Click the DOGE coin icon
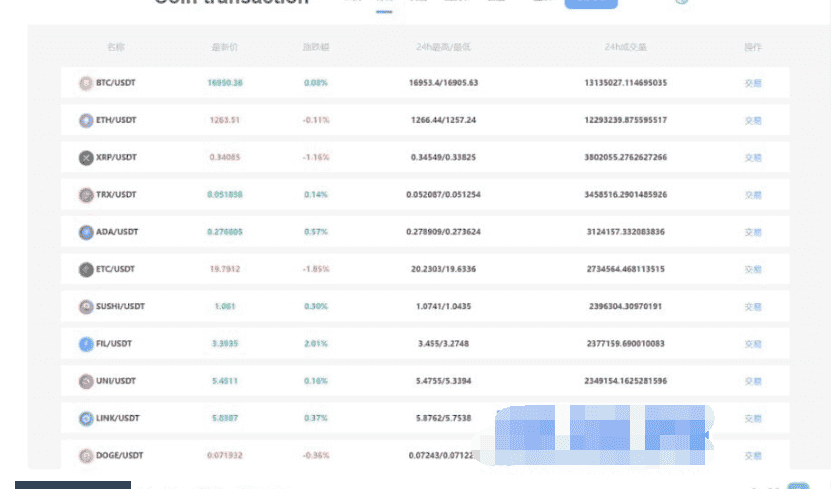The image size is (840, 489). (x=86, y=456)
